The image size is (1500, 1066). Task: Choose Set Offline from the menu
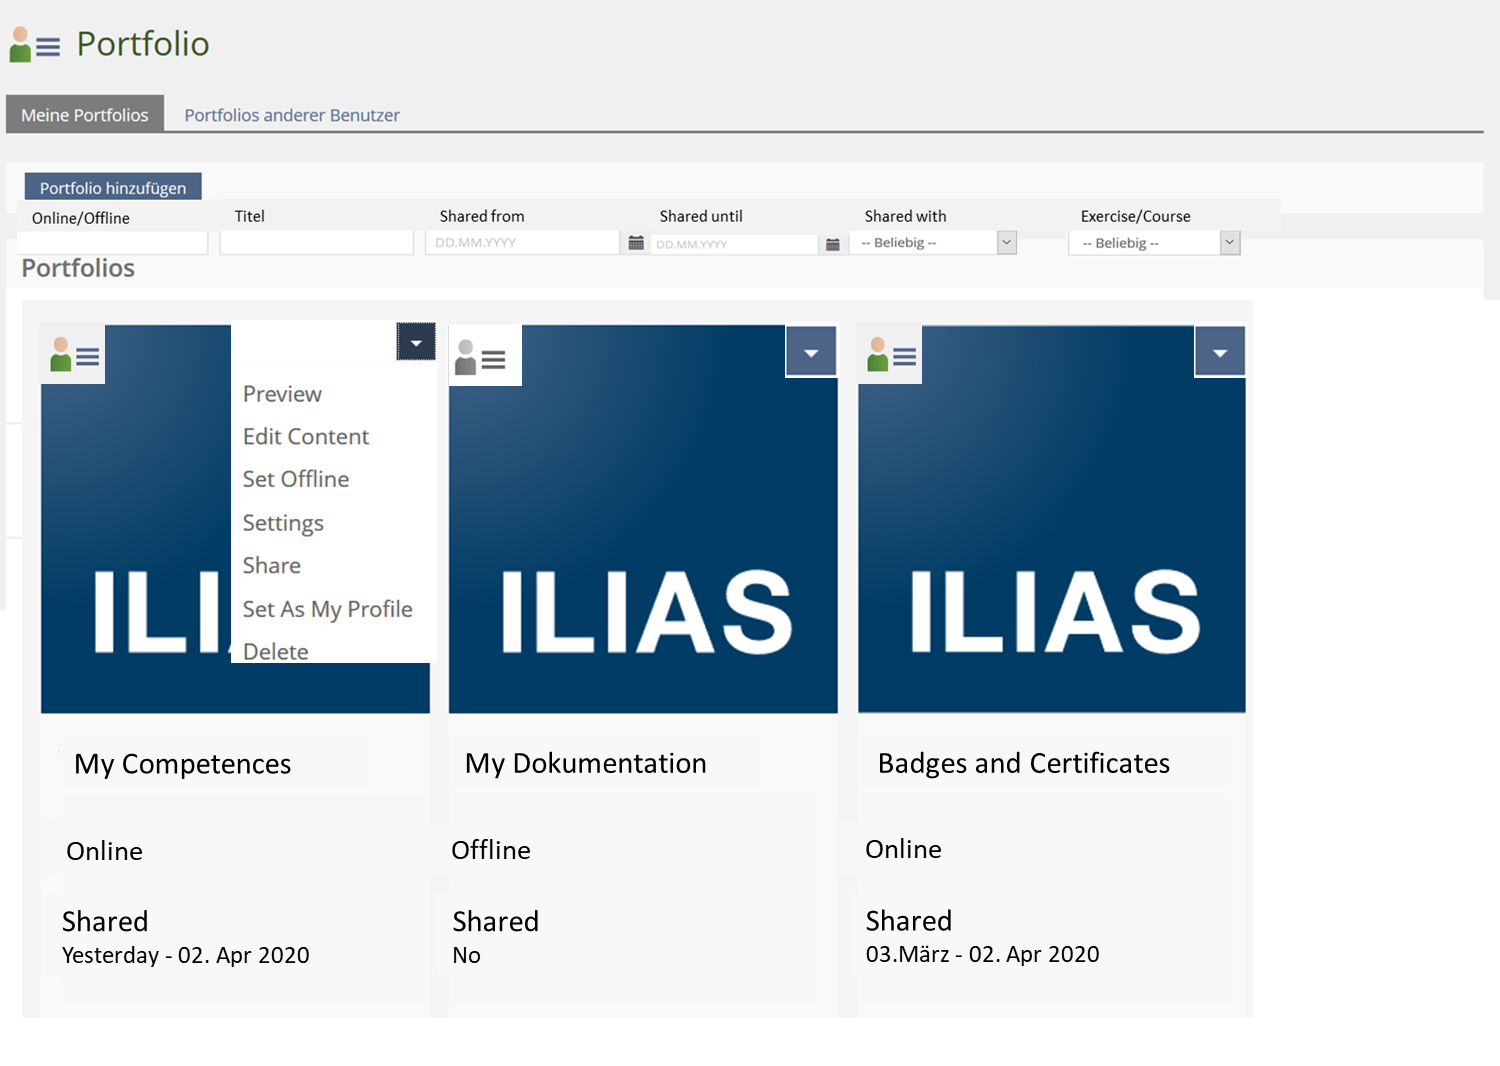point(296,479)
